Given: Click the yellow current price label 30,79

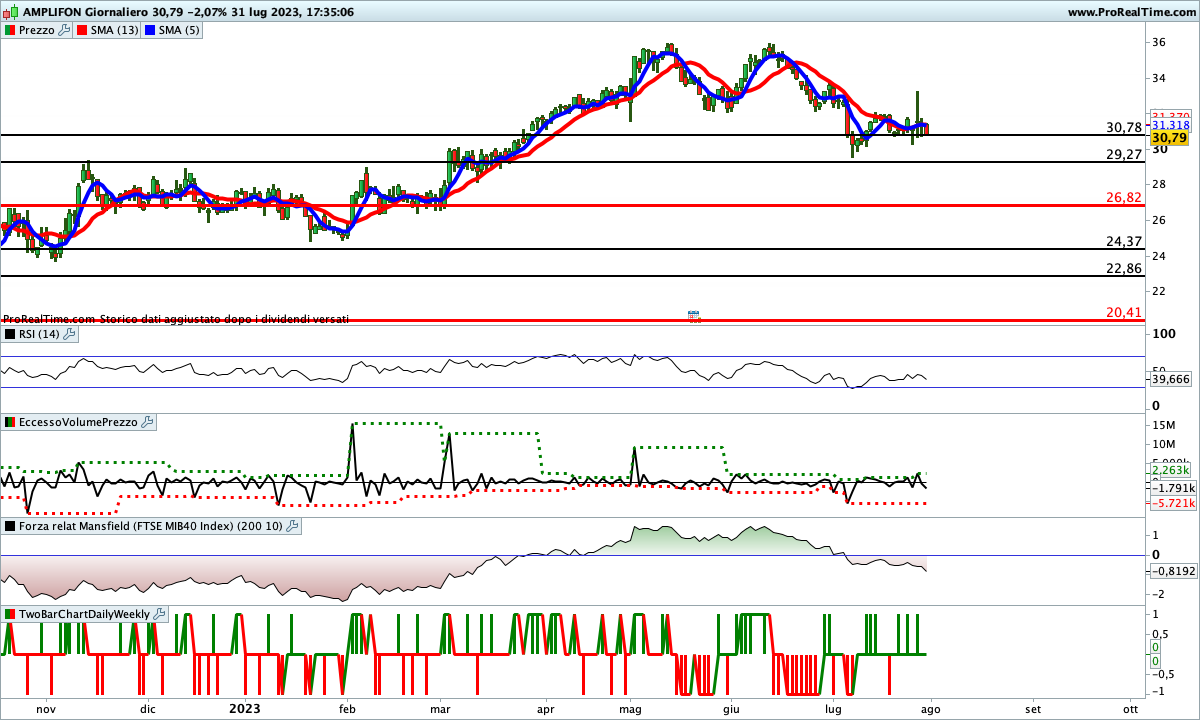Looking at the screenshot, I should (x=1169, y=138).
